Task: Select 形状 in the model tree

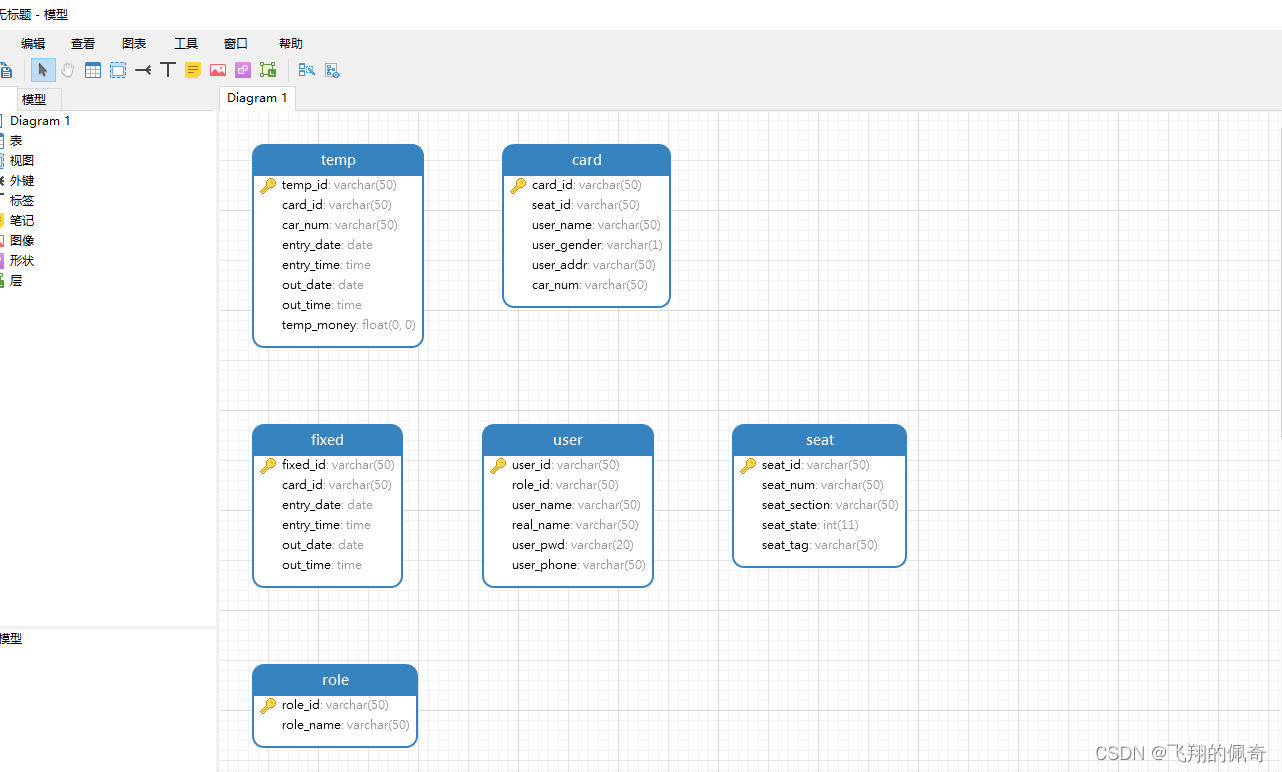Action: tap(22, 261)
